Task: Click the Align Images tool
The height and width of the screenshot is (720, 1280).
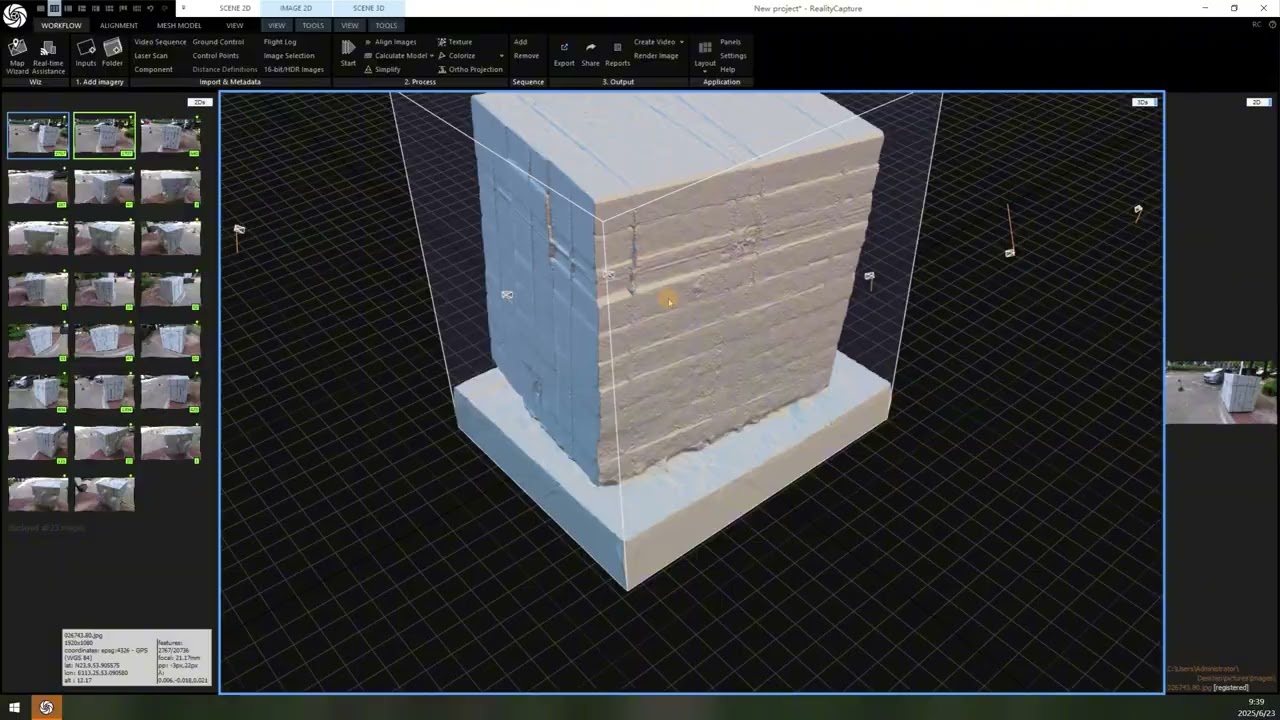Action: pos(390,42)
